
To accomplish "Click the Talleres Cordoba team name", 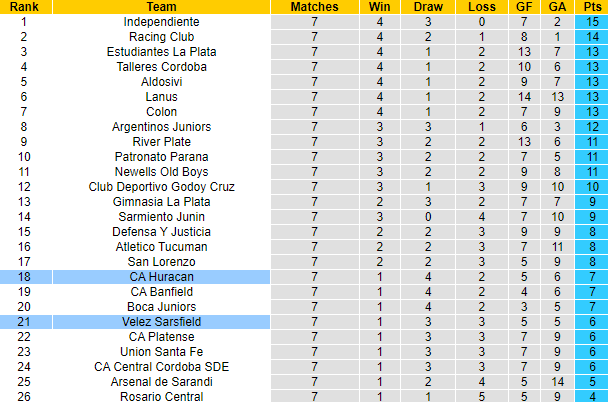I will (161, 66).
